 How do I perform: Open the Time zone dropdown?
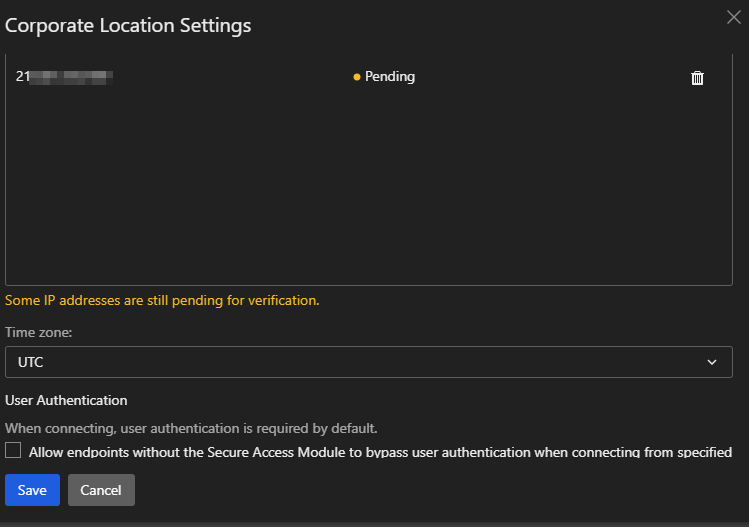(x=368, y=362)
